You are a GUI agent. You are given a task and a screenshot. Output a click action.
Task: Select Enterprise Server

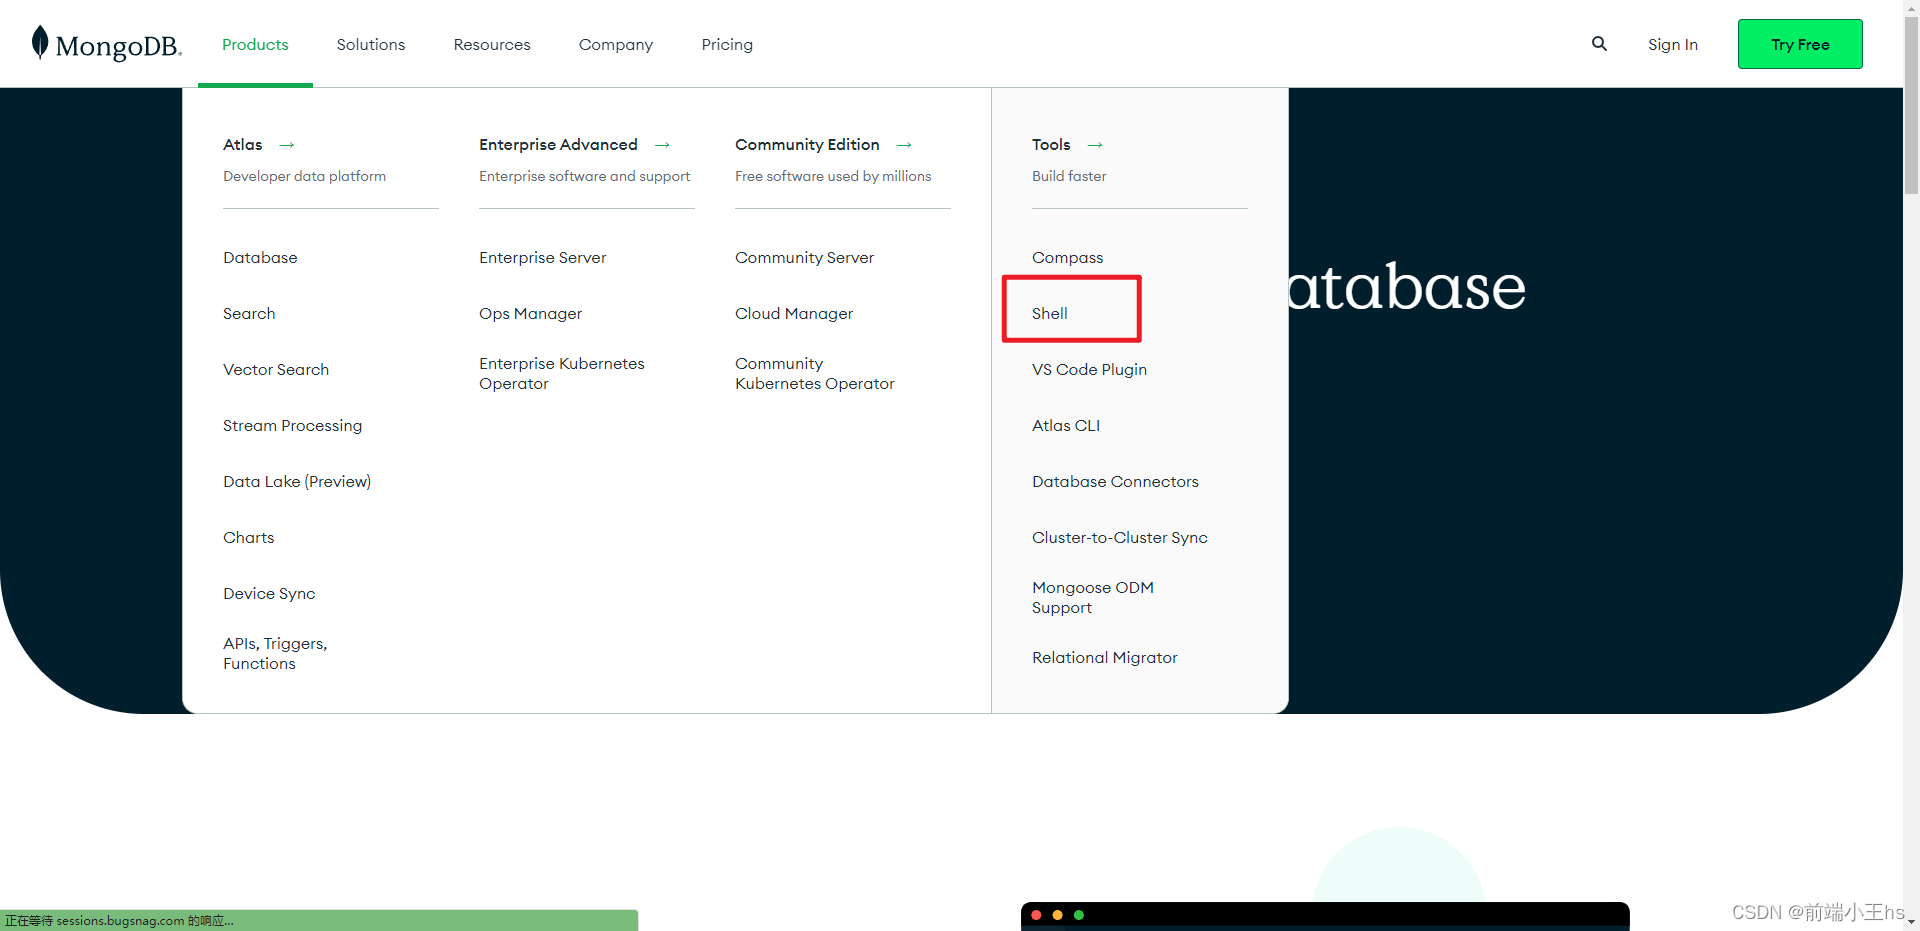543,257
